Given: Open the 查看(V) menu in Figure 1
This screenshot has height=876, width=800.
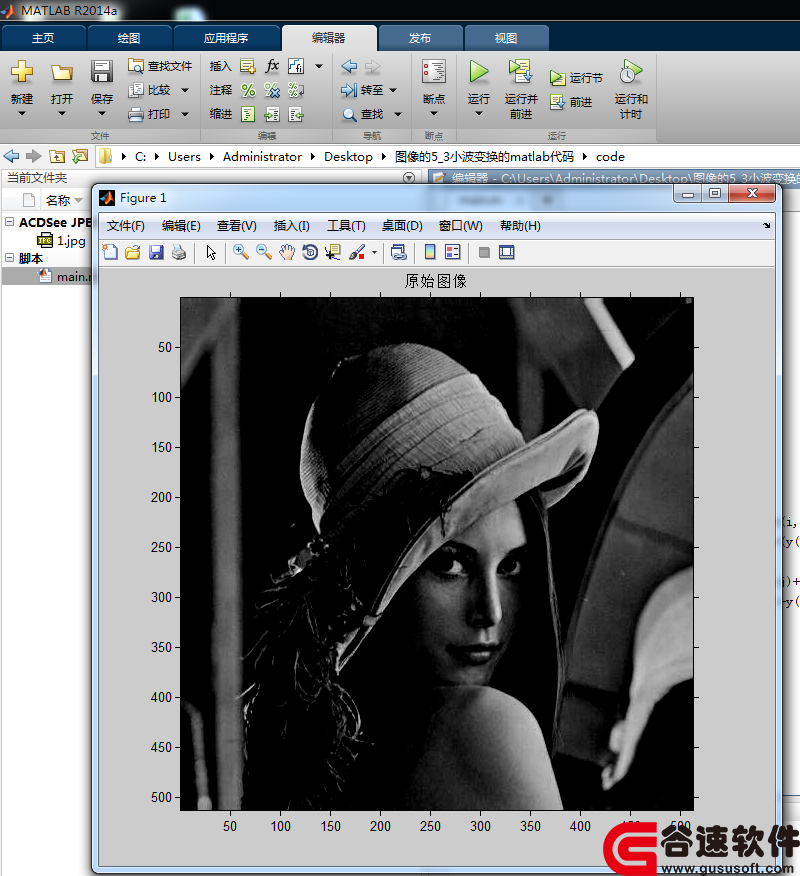Looking at the screenshot, I should tap(237, 226).
